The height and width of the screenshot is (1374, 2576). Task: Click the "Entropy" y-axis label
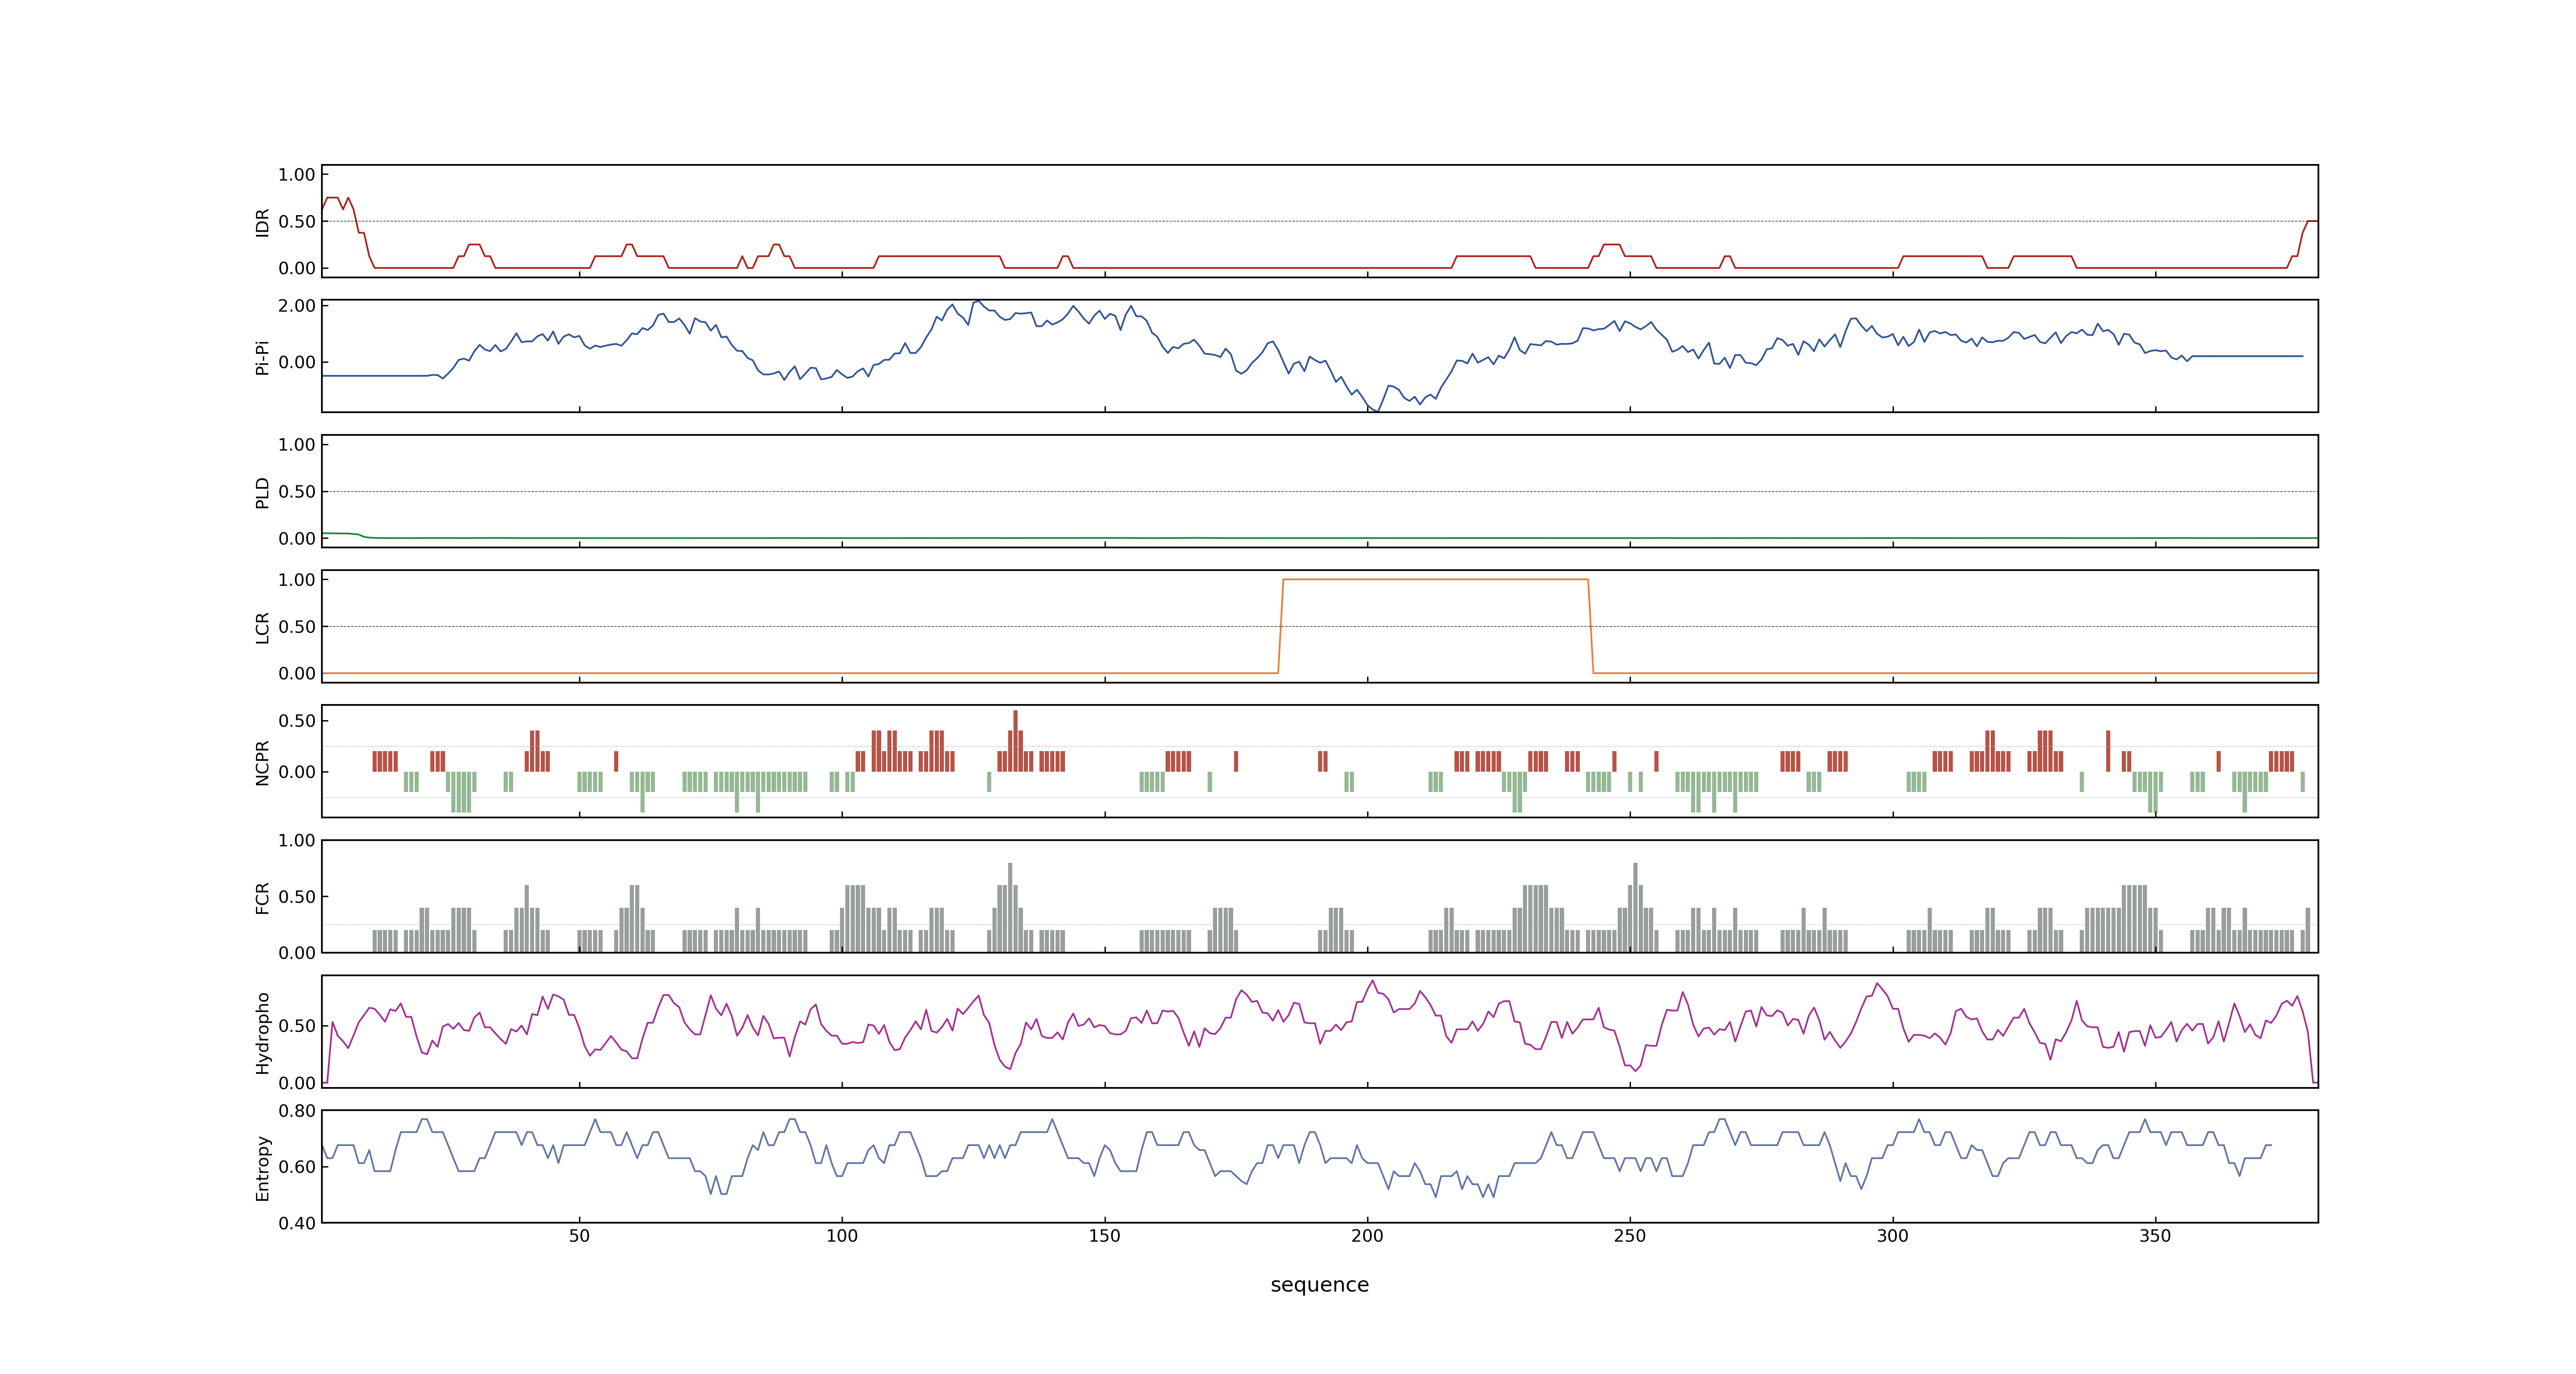click(x=262, y=1168)
